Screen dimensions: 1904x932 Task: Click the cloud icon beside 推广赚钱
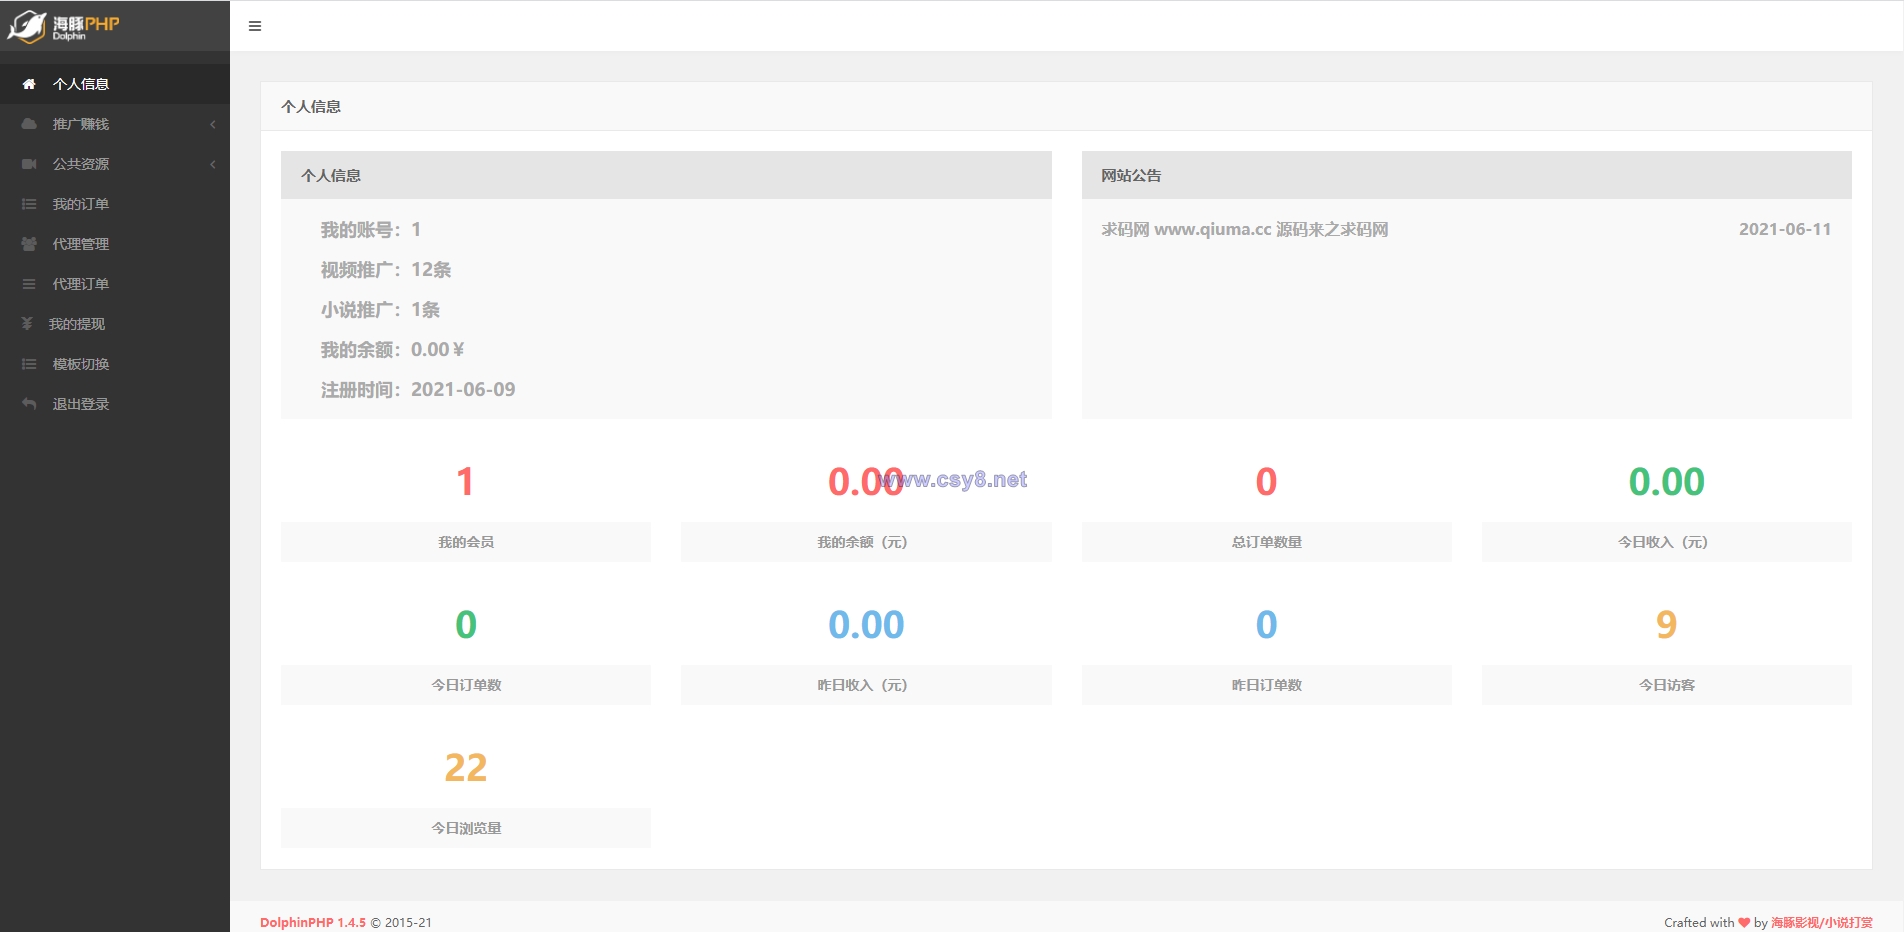coord(29,124)
